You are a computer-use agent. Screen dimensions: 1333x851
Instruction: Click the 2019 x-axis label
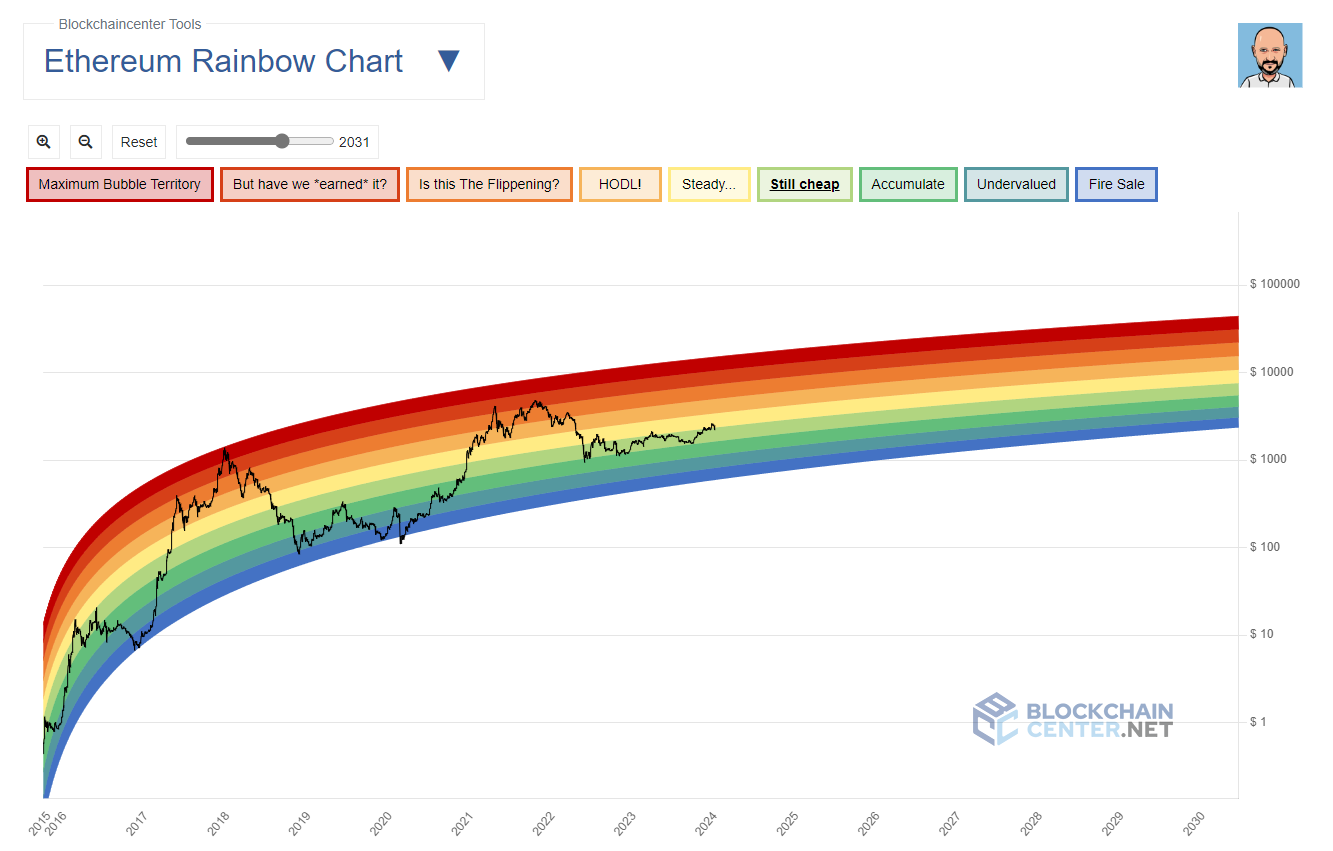[x=300, y=823]
